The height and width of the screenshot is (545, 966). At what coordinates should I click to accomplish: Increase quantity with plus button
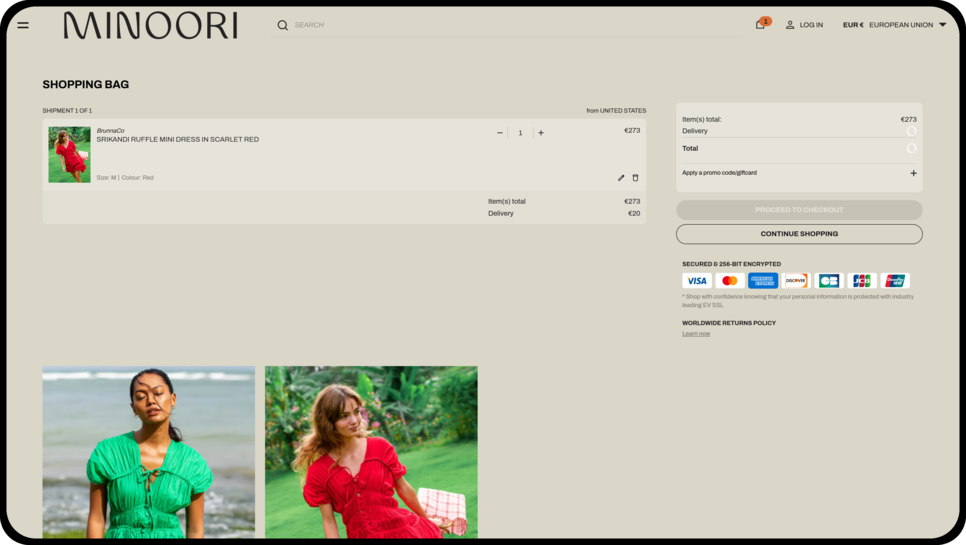point(541,133)
